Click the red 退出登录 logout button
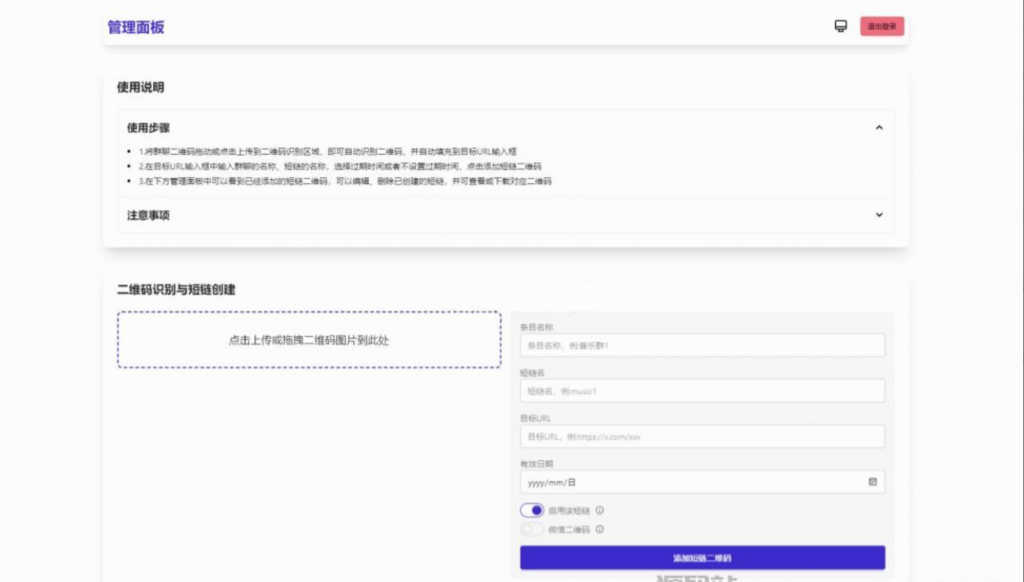This screenshot has height=582, width=1024. 884,25
